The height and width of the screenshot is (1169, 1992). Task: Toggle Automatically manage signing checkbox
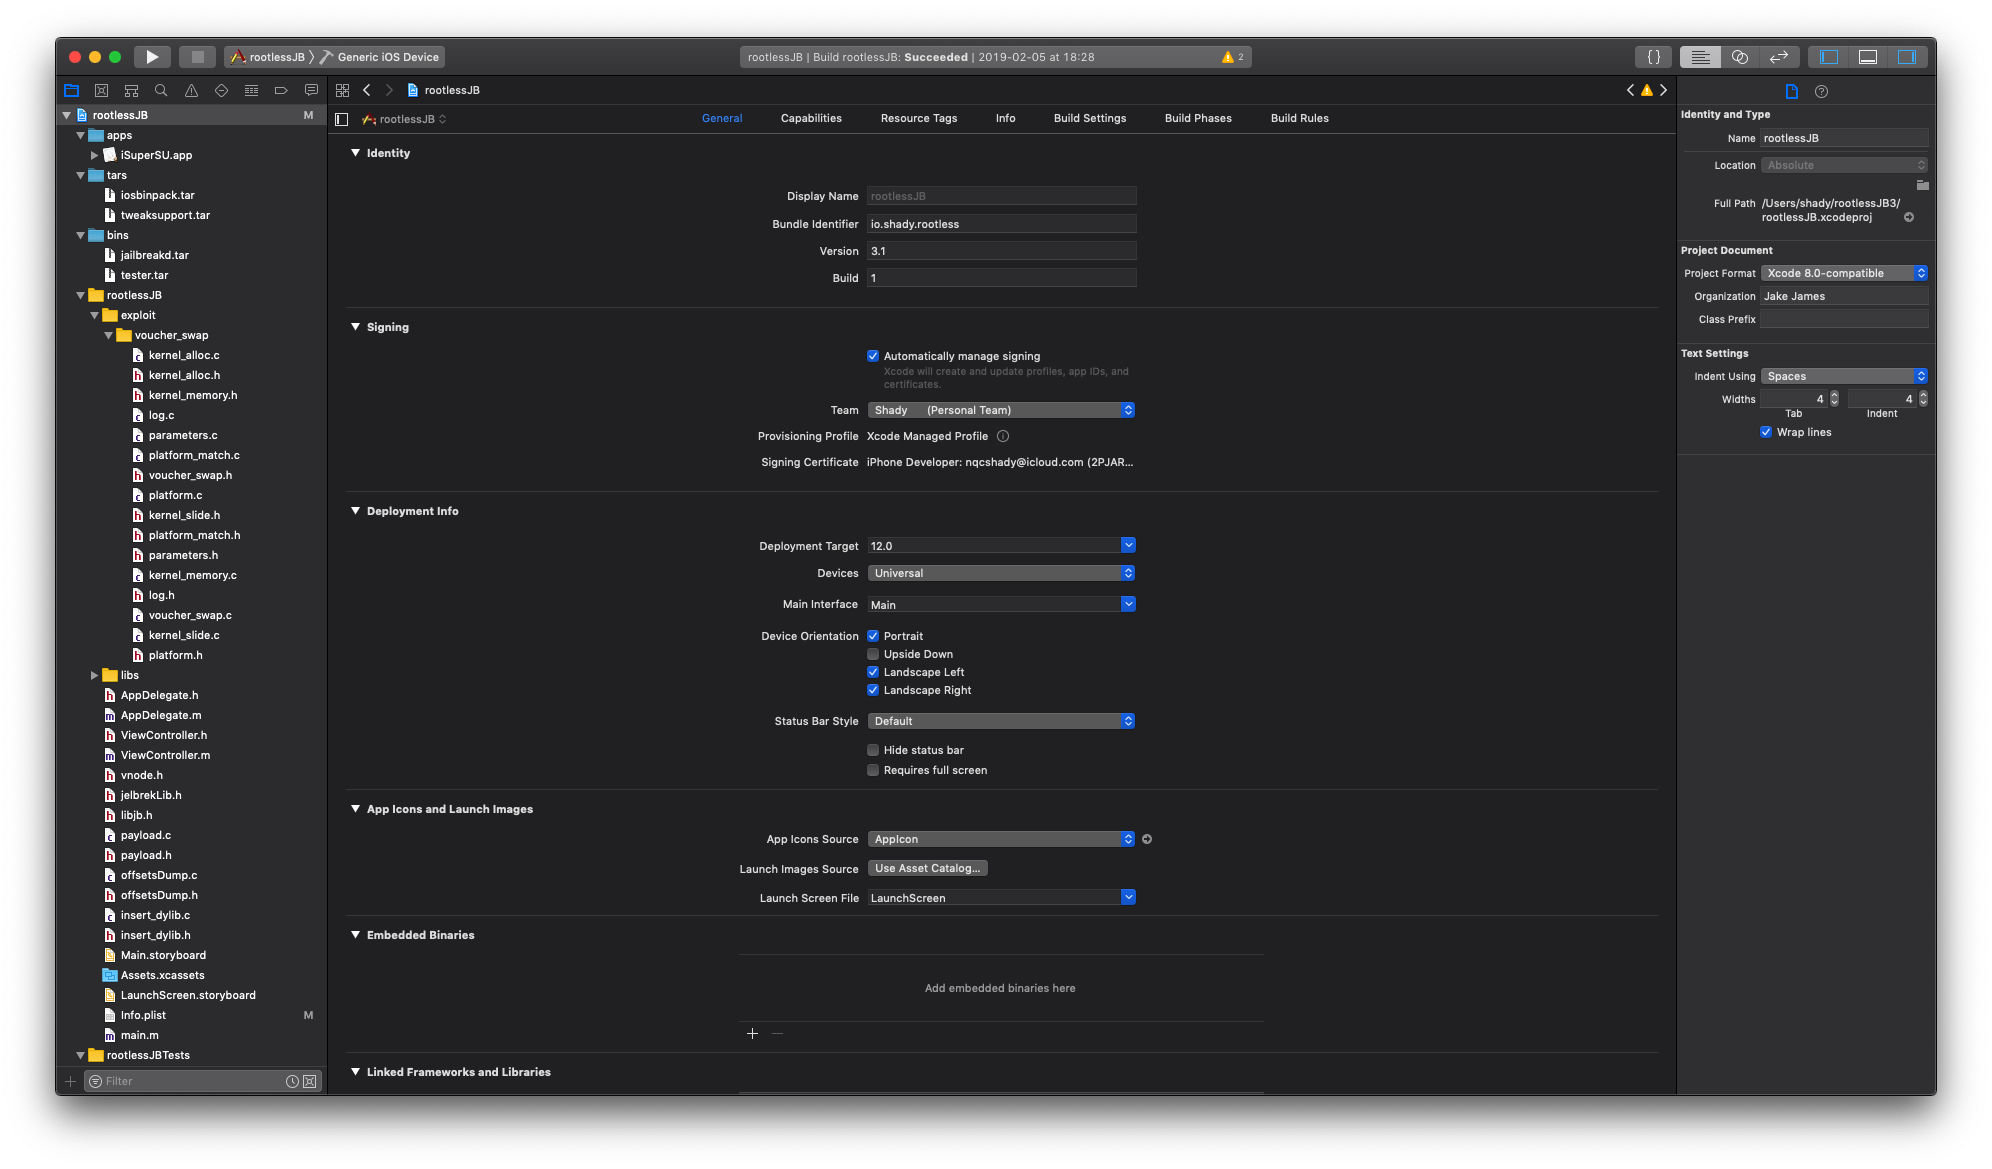(873, 356)
